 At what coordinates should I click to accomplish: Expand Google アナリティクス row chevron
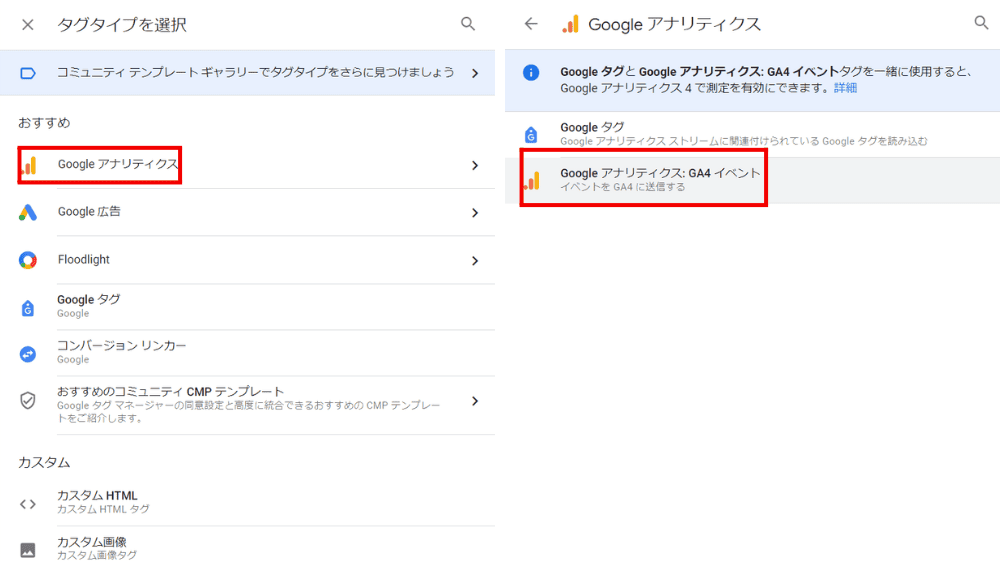coord(475,165)
